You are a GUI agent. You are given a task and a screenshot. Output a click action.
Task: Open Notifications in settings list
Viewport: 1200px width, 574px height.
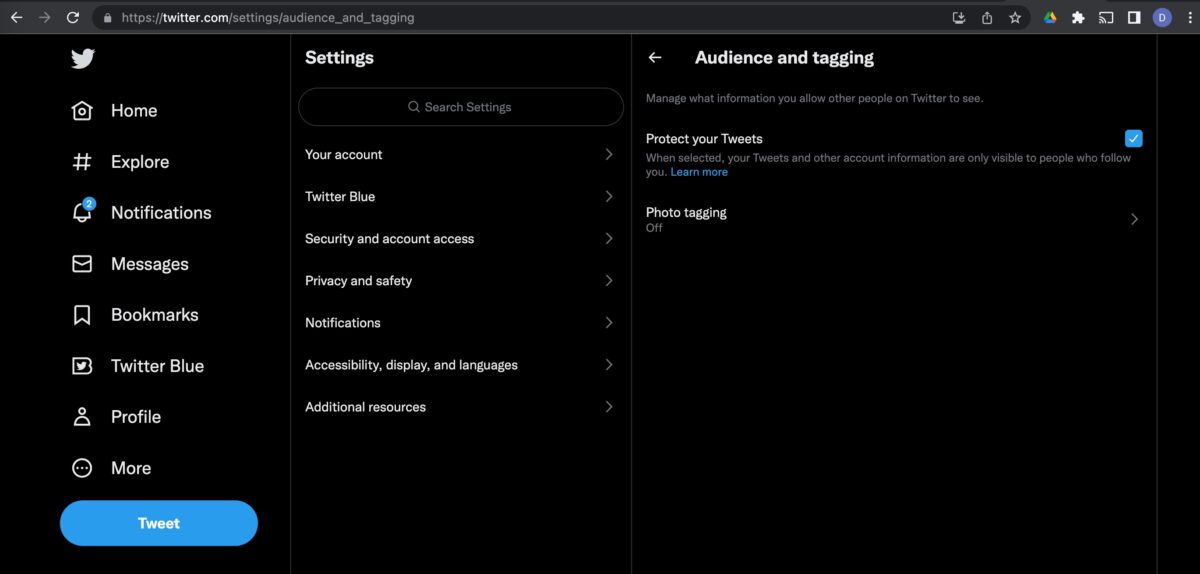[x=461, y=322]
